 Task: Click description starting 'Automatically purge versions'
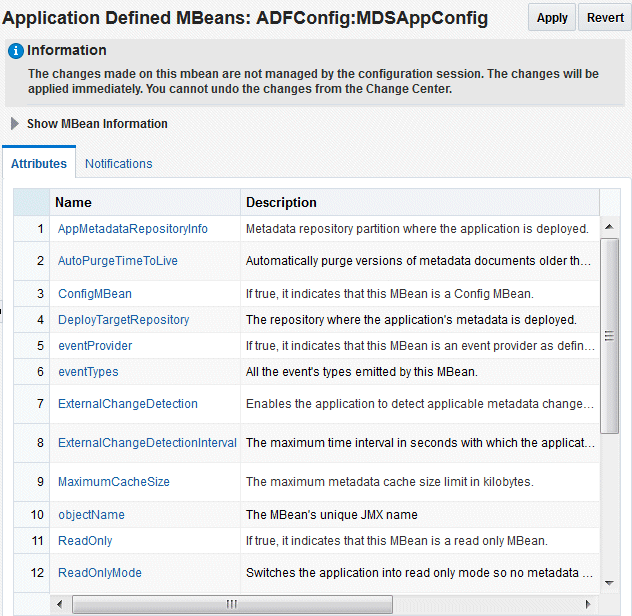click(418, 260)
